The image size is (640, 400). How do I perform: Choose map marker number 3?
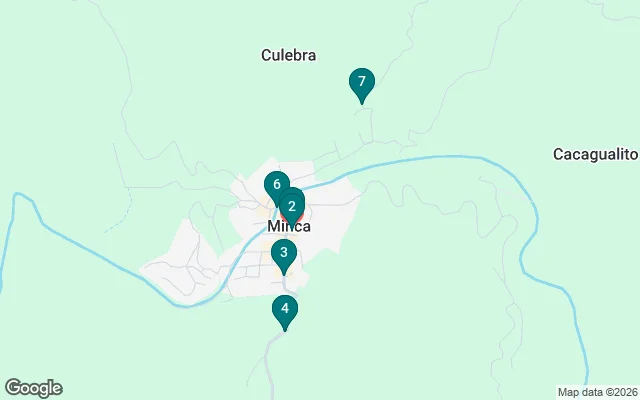[284, 255]
